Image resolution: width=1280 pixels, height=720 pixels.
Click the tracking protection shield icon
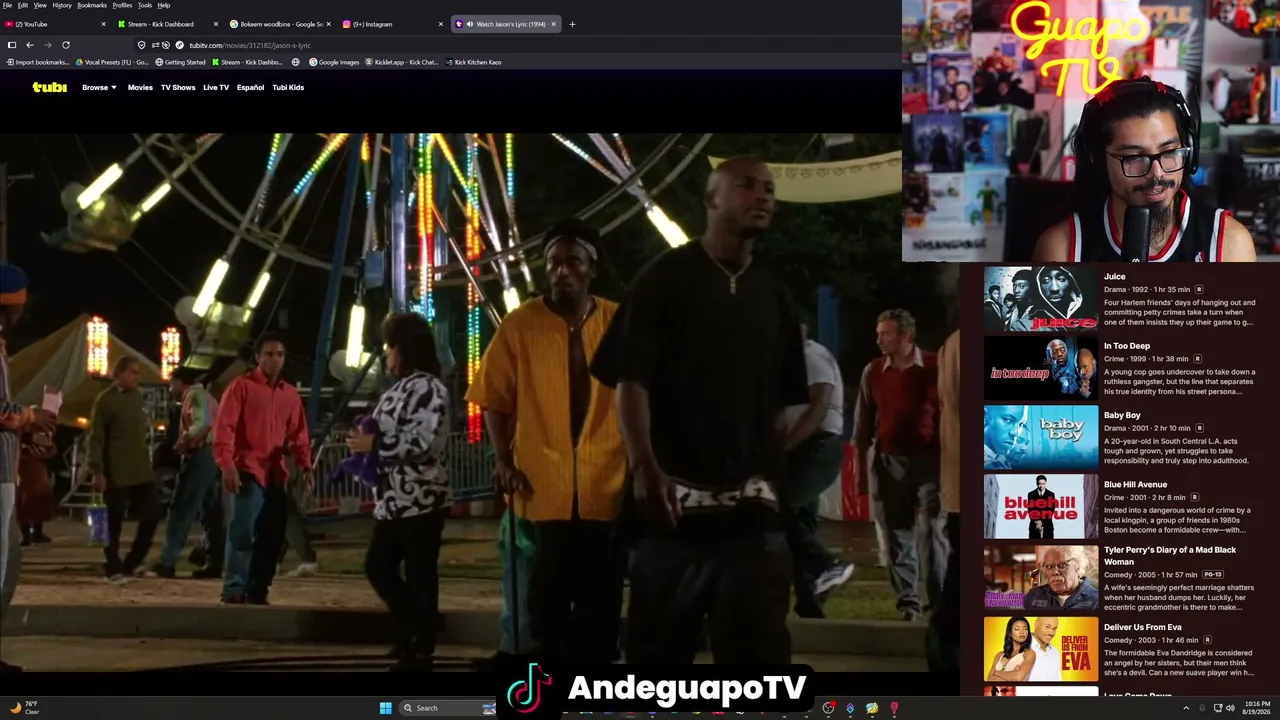[142, 45]
